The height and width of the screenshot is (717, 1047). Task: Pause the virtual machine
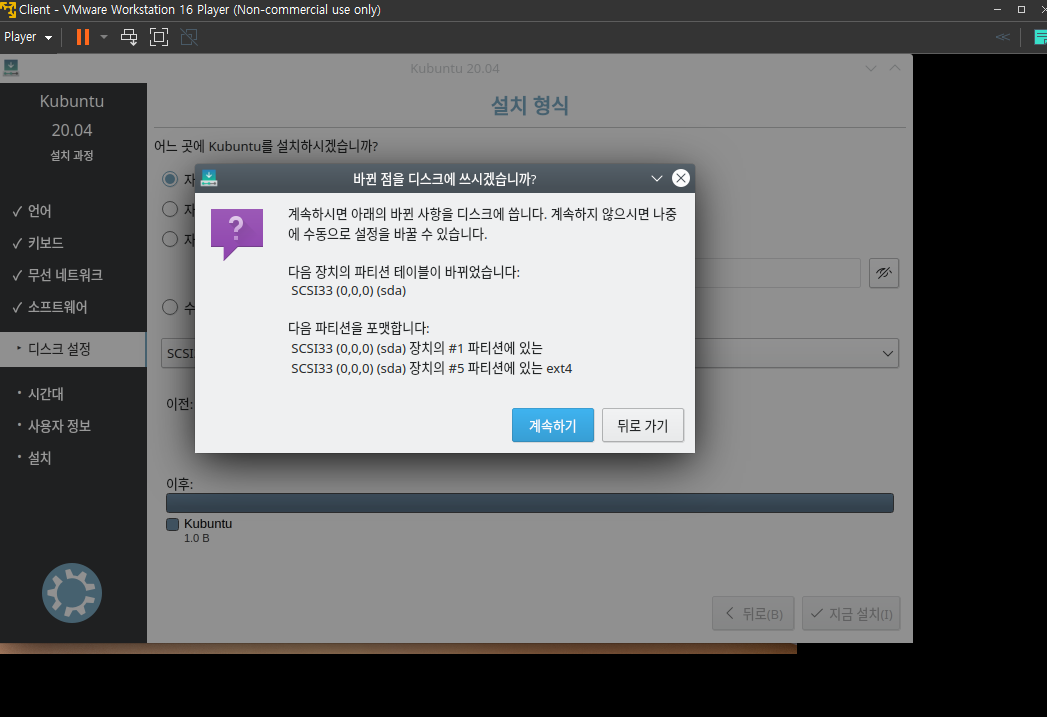click(83, 37)
